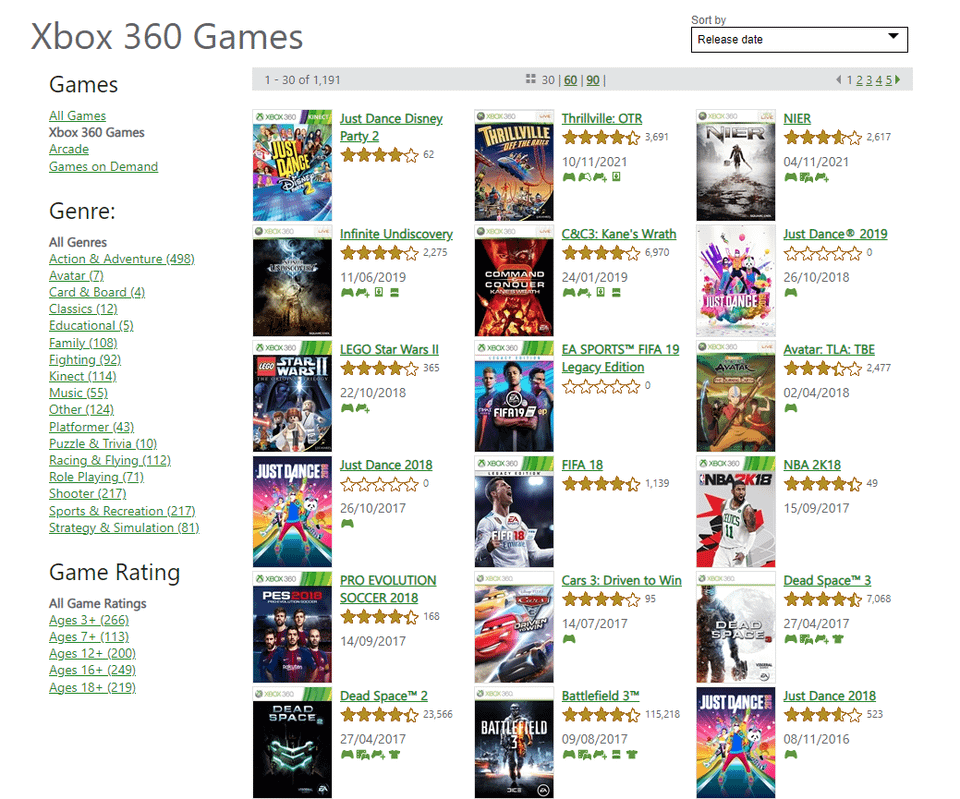Go to page 3 of results
This screenshot has width=960, height=799.
pyautogui.click(x=869, y=80)
